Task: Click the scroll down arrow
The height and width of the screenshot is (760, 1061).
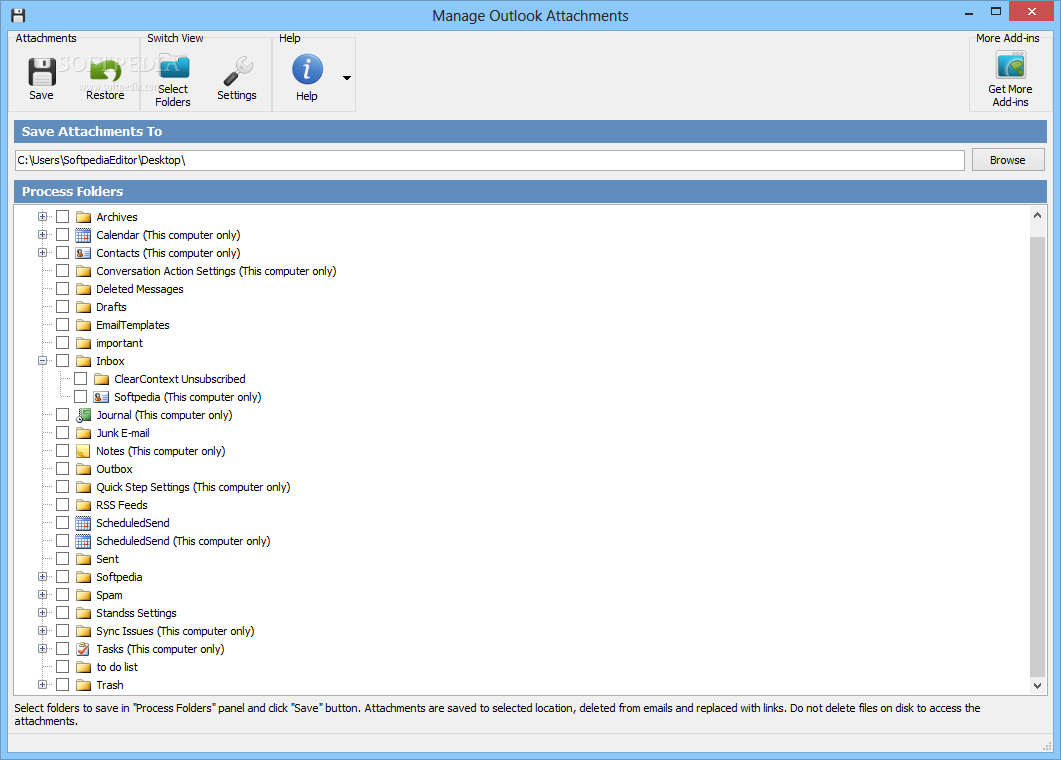Action: click(1037, 686)
